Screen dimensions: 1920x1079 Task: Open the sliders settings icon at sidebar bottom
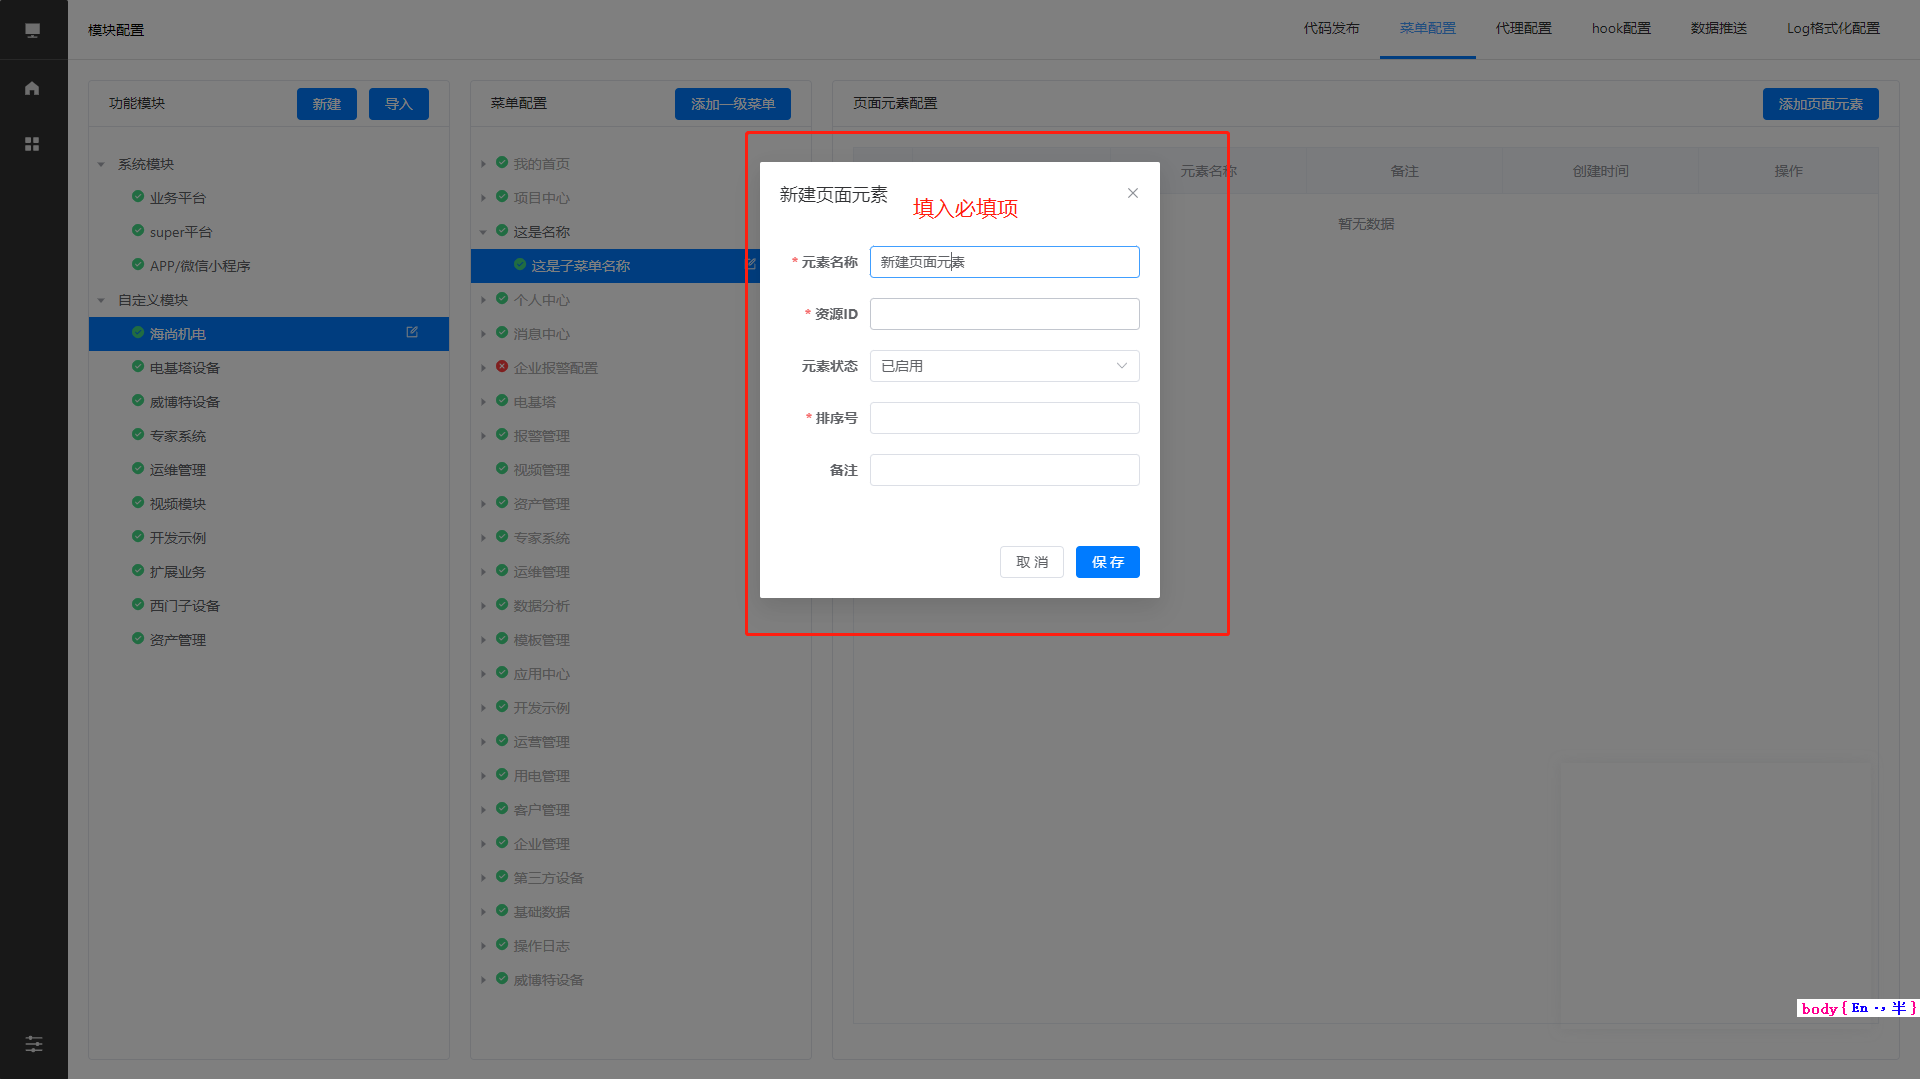tap(34, 1044)
